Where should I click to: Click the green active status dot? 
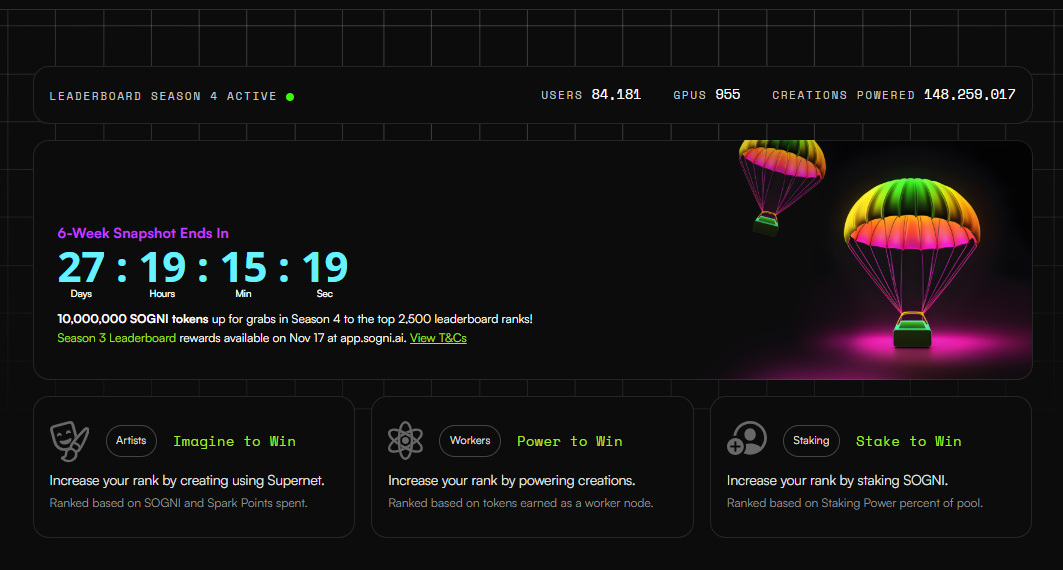click(290, 97)
